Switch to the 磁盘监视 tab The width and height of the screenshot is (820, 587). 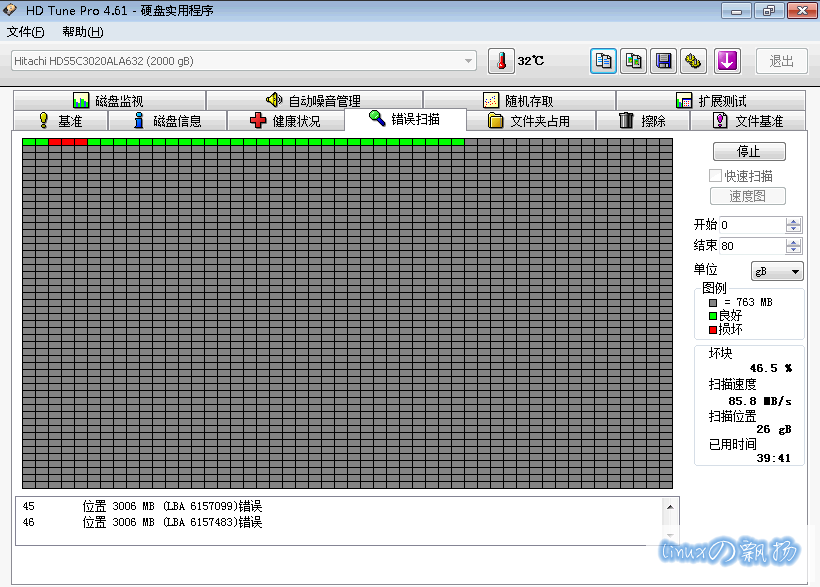tap(109, 100)
